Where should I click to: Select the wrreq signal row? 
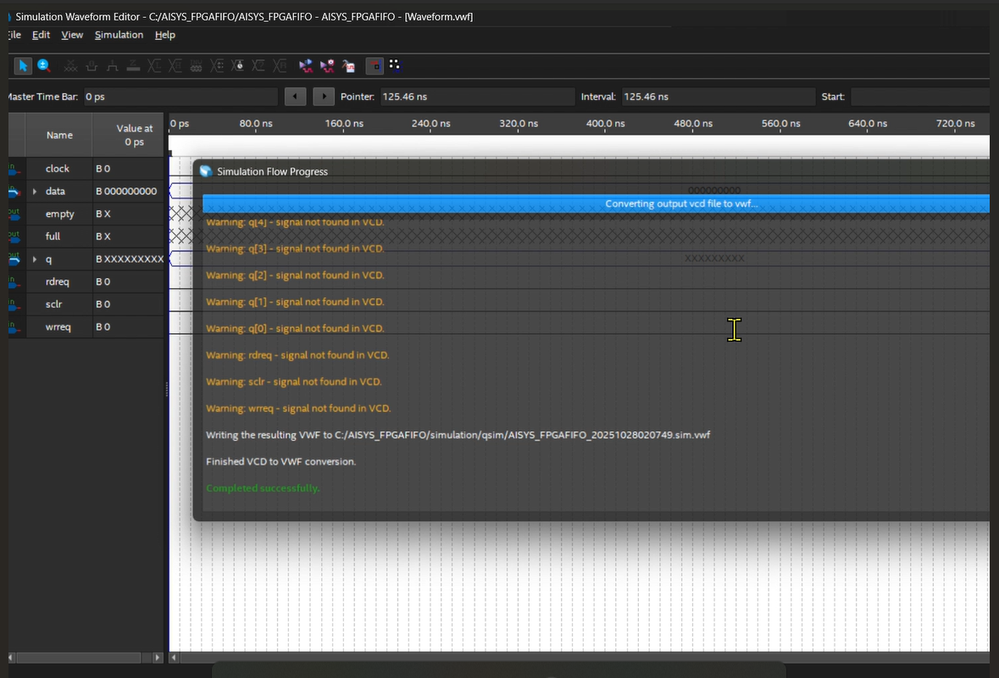[58, 327]
